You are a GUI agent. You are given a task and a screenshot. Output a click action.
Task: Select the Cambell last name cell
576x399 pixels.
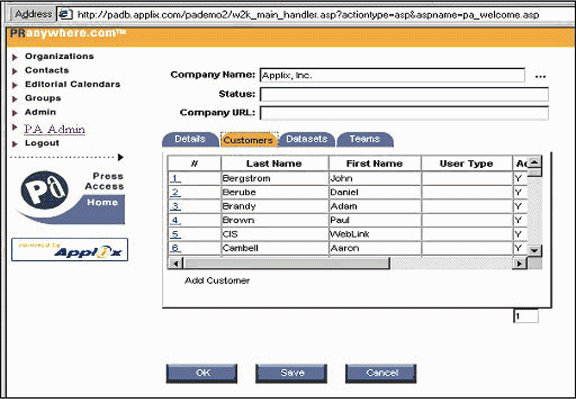(274, 248)
